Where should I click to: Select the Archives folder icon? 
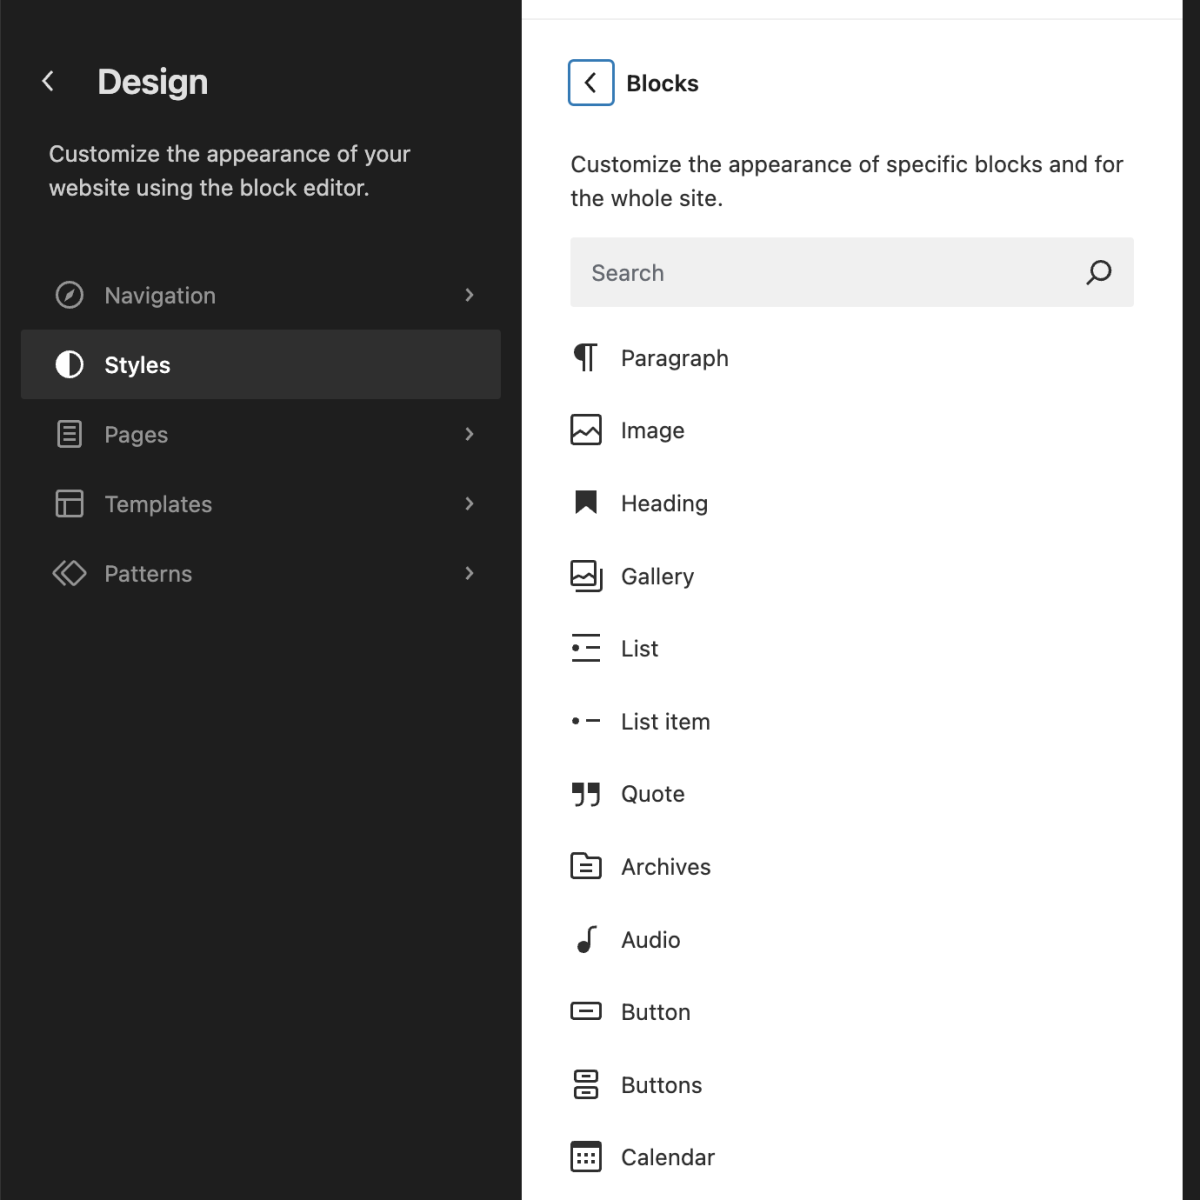click(586, 866)
